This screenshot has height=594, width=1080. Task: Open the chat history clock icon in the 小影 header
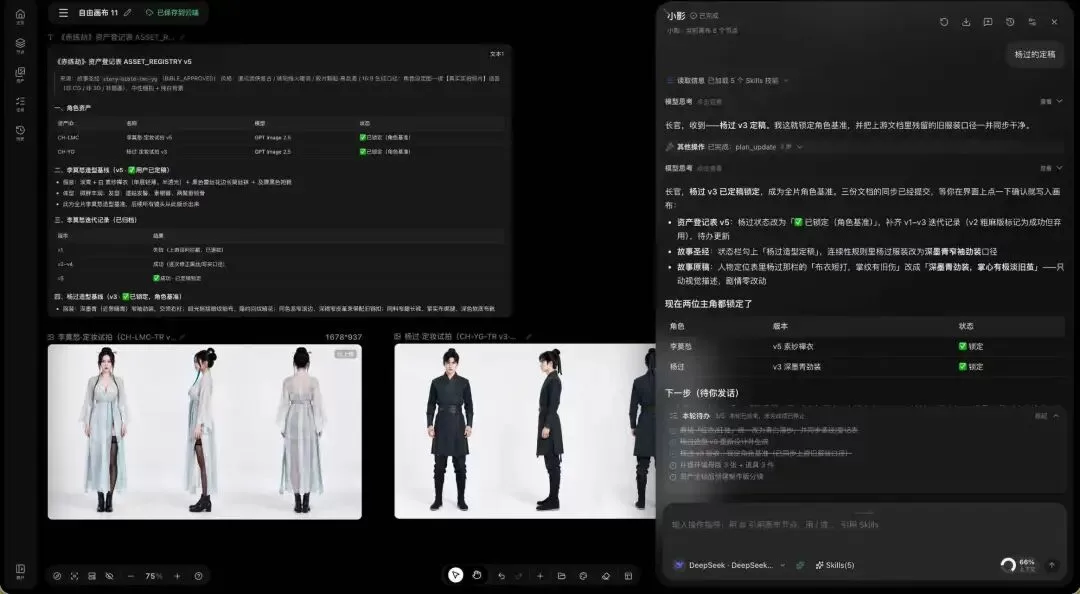pos(1010,22)
